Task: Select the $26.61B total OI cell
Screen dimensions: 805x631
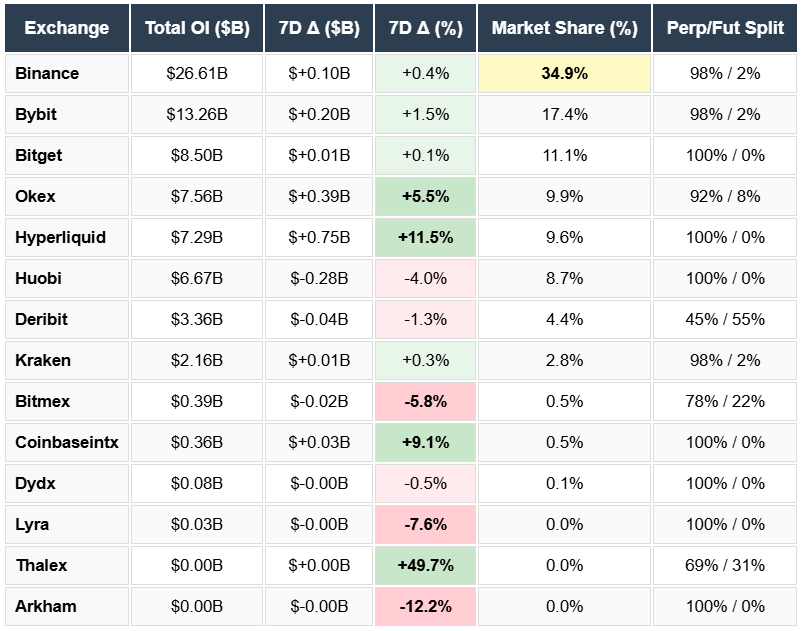Action: (197, 74)
